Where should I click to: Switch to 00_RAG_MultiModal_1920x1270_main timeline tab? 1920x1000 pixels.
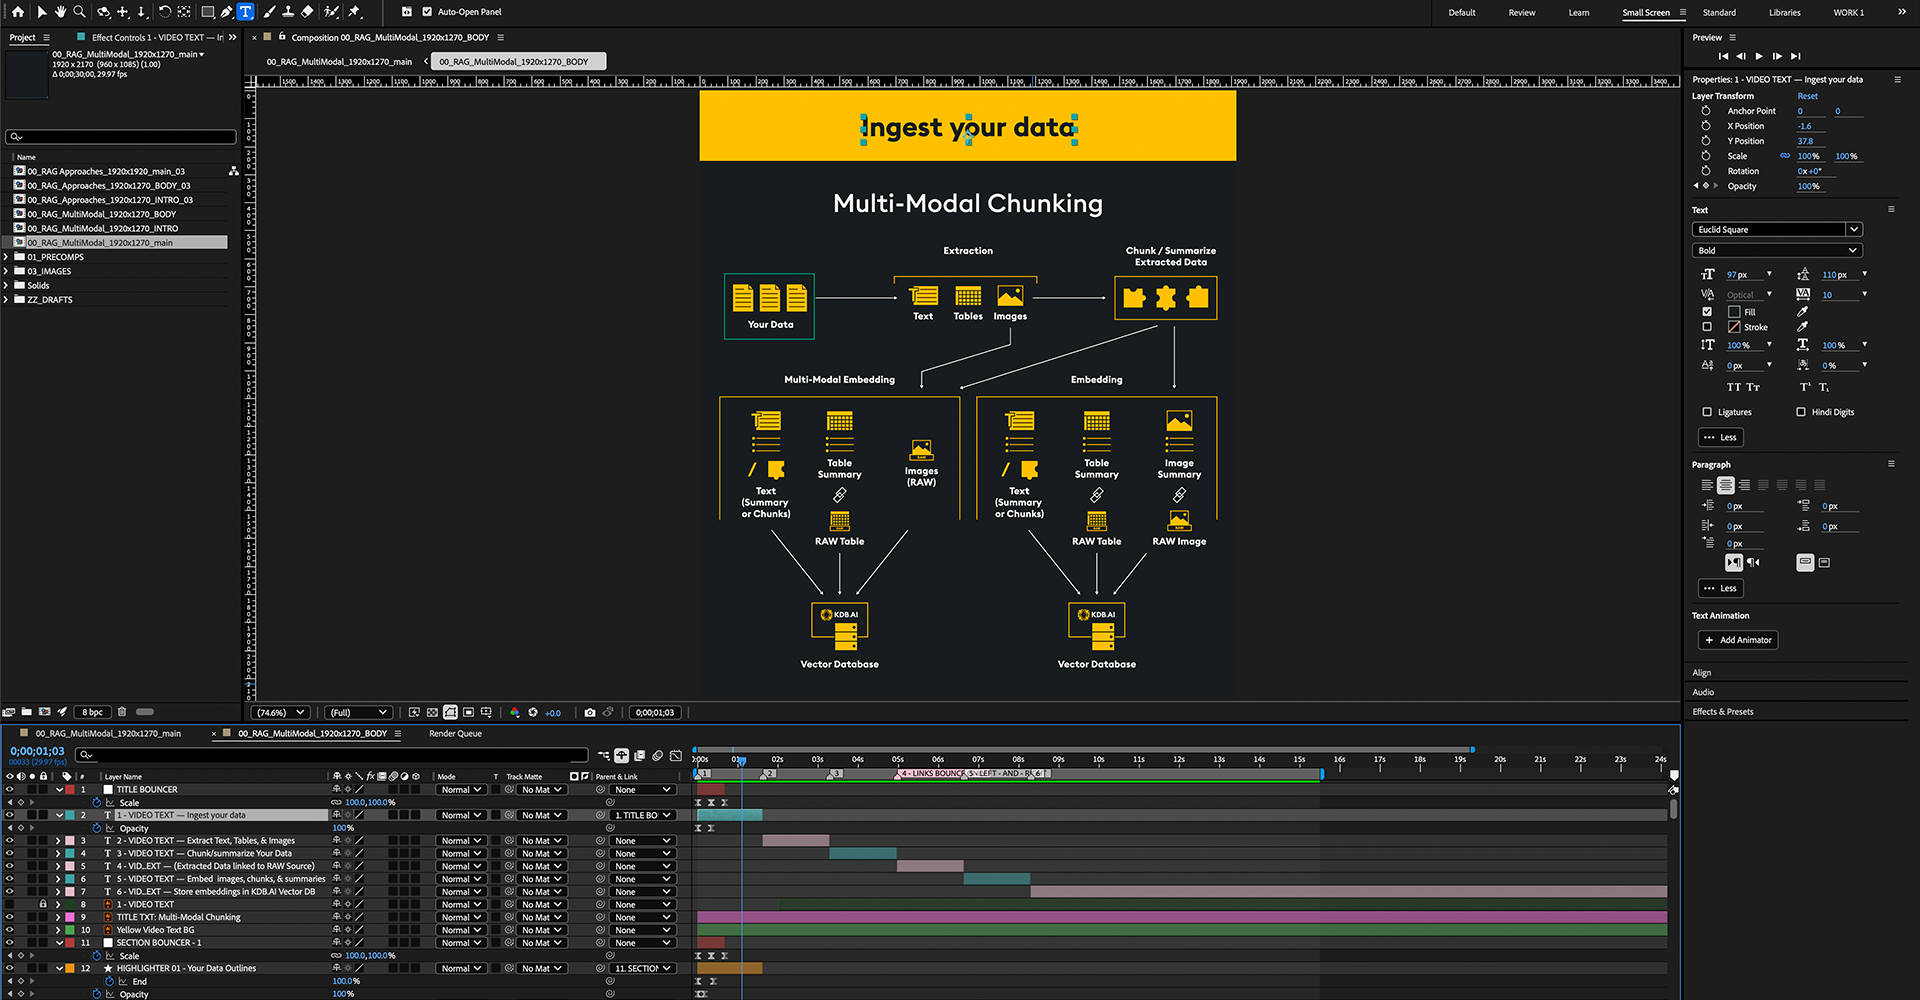pyautogui.click(x=108, y=734)
